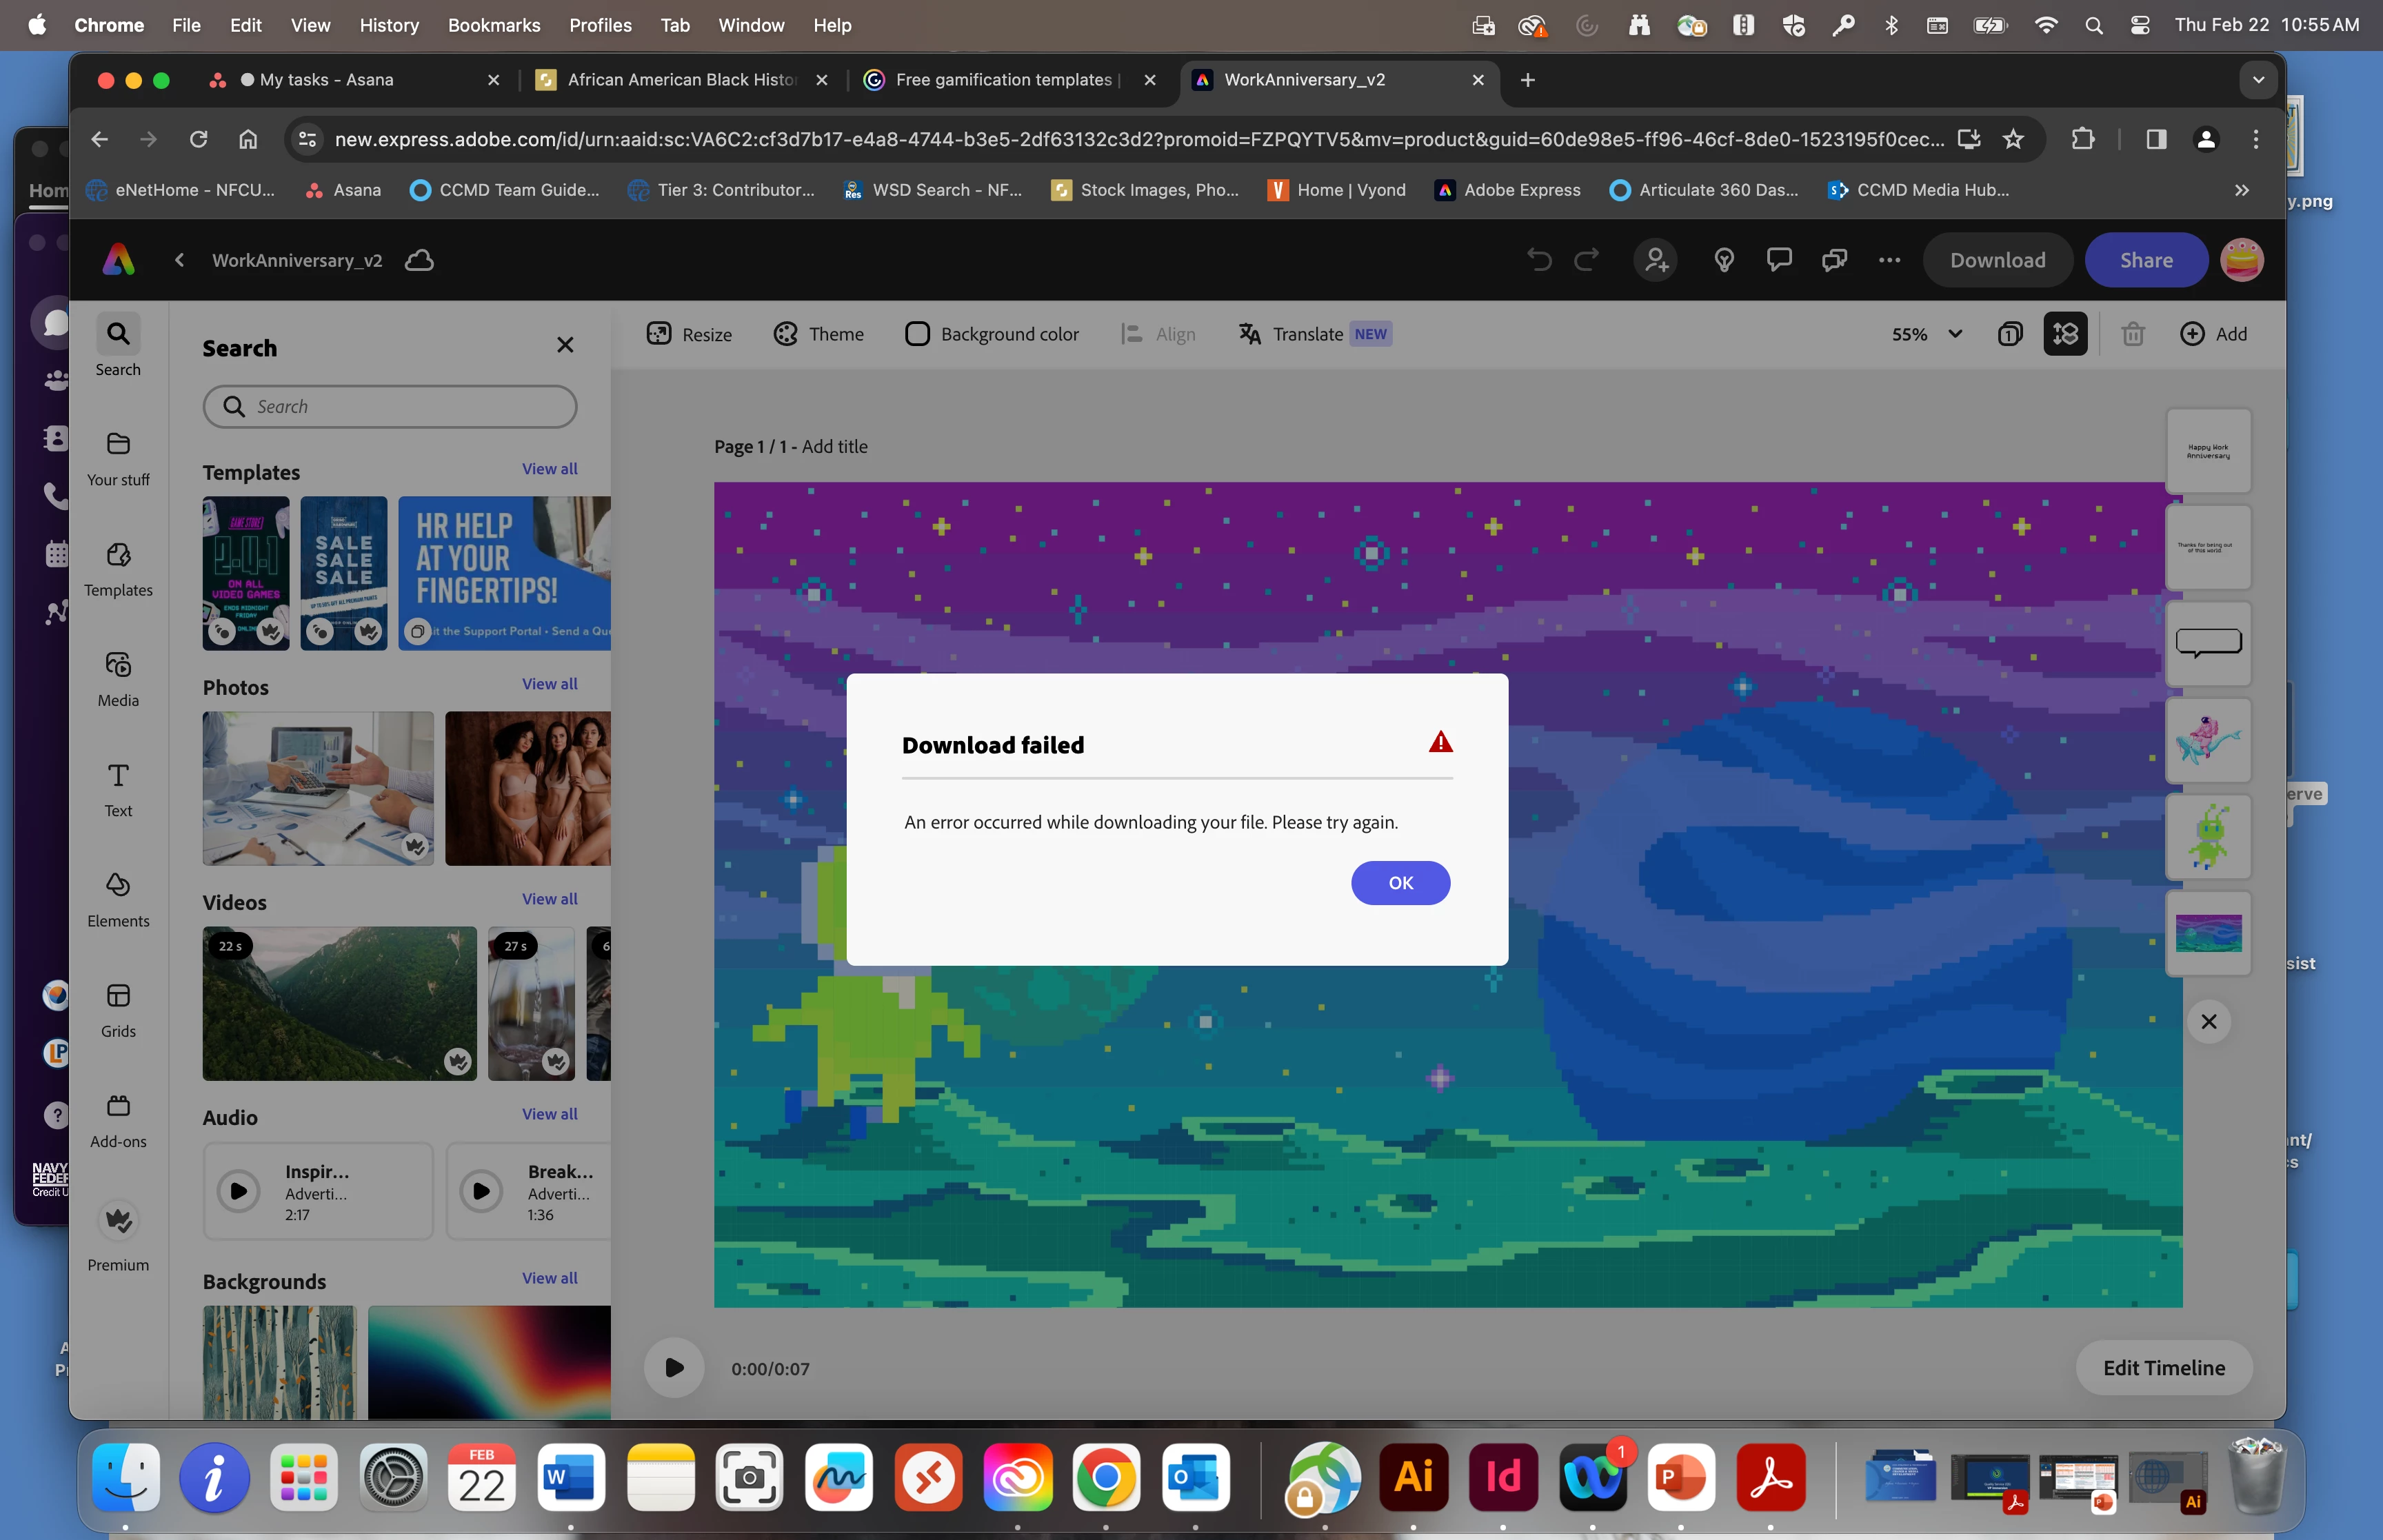Click View all next to Photos
This screenshot has width=2383, height=1540.
(x=549, y=684)
